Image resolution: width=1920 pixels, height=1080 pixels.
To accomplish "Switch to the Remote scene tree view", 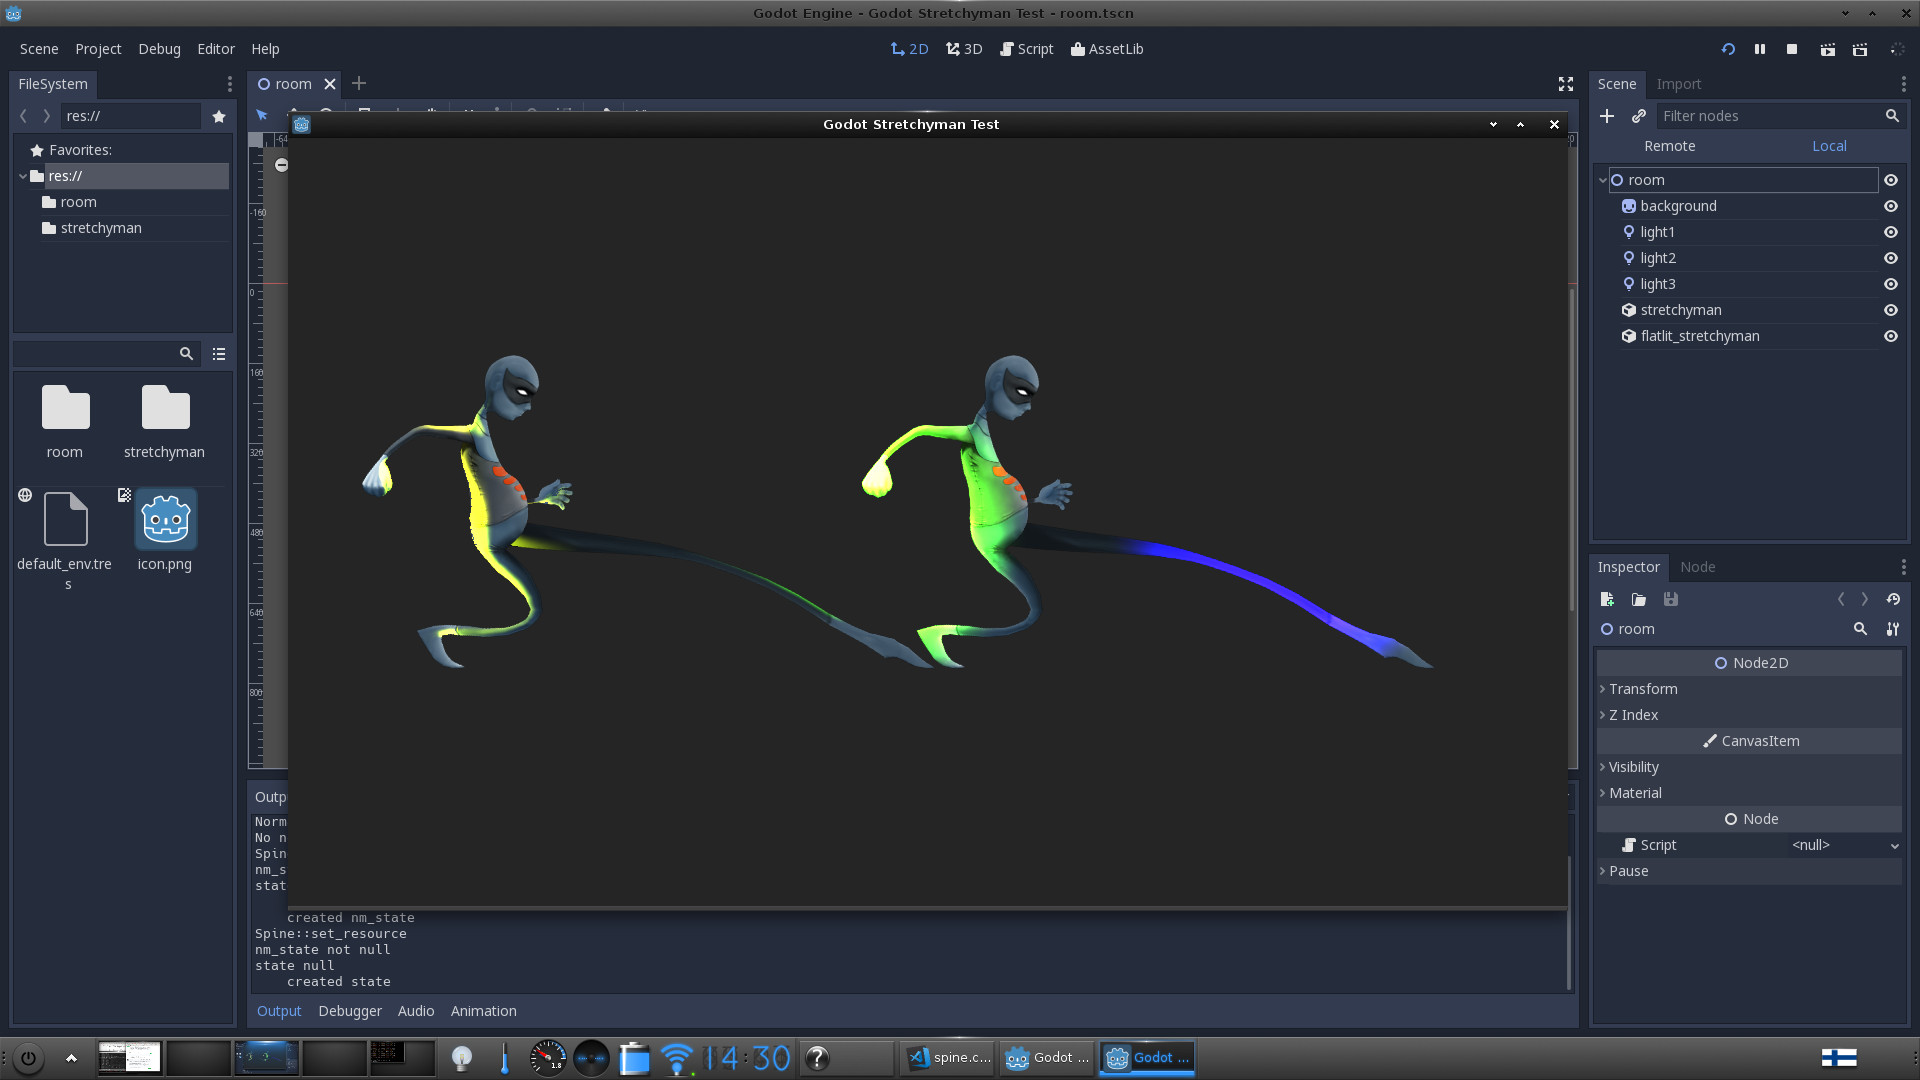I will [1669, 146].
